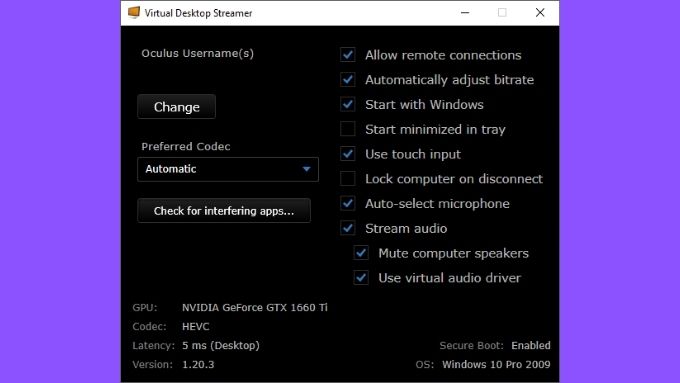Enable Lock computer on disconnect
680x383 pixels.
tap(348, 179)
